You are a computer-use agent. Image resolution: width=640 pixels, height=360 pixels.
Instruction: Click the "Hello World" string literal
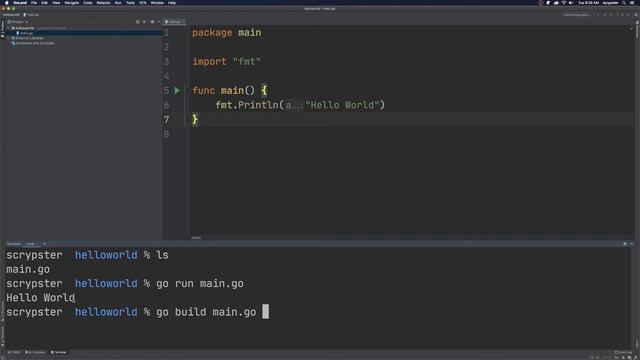[342, 105]
